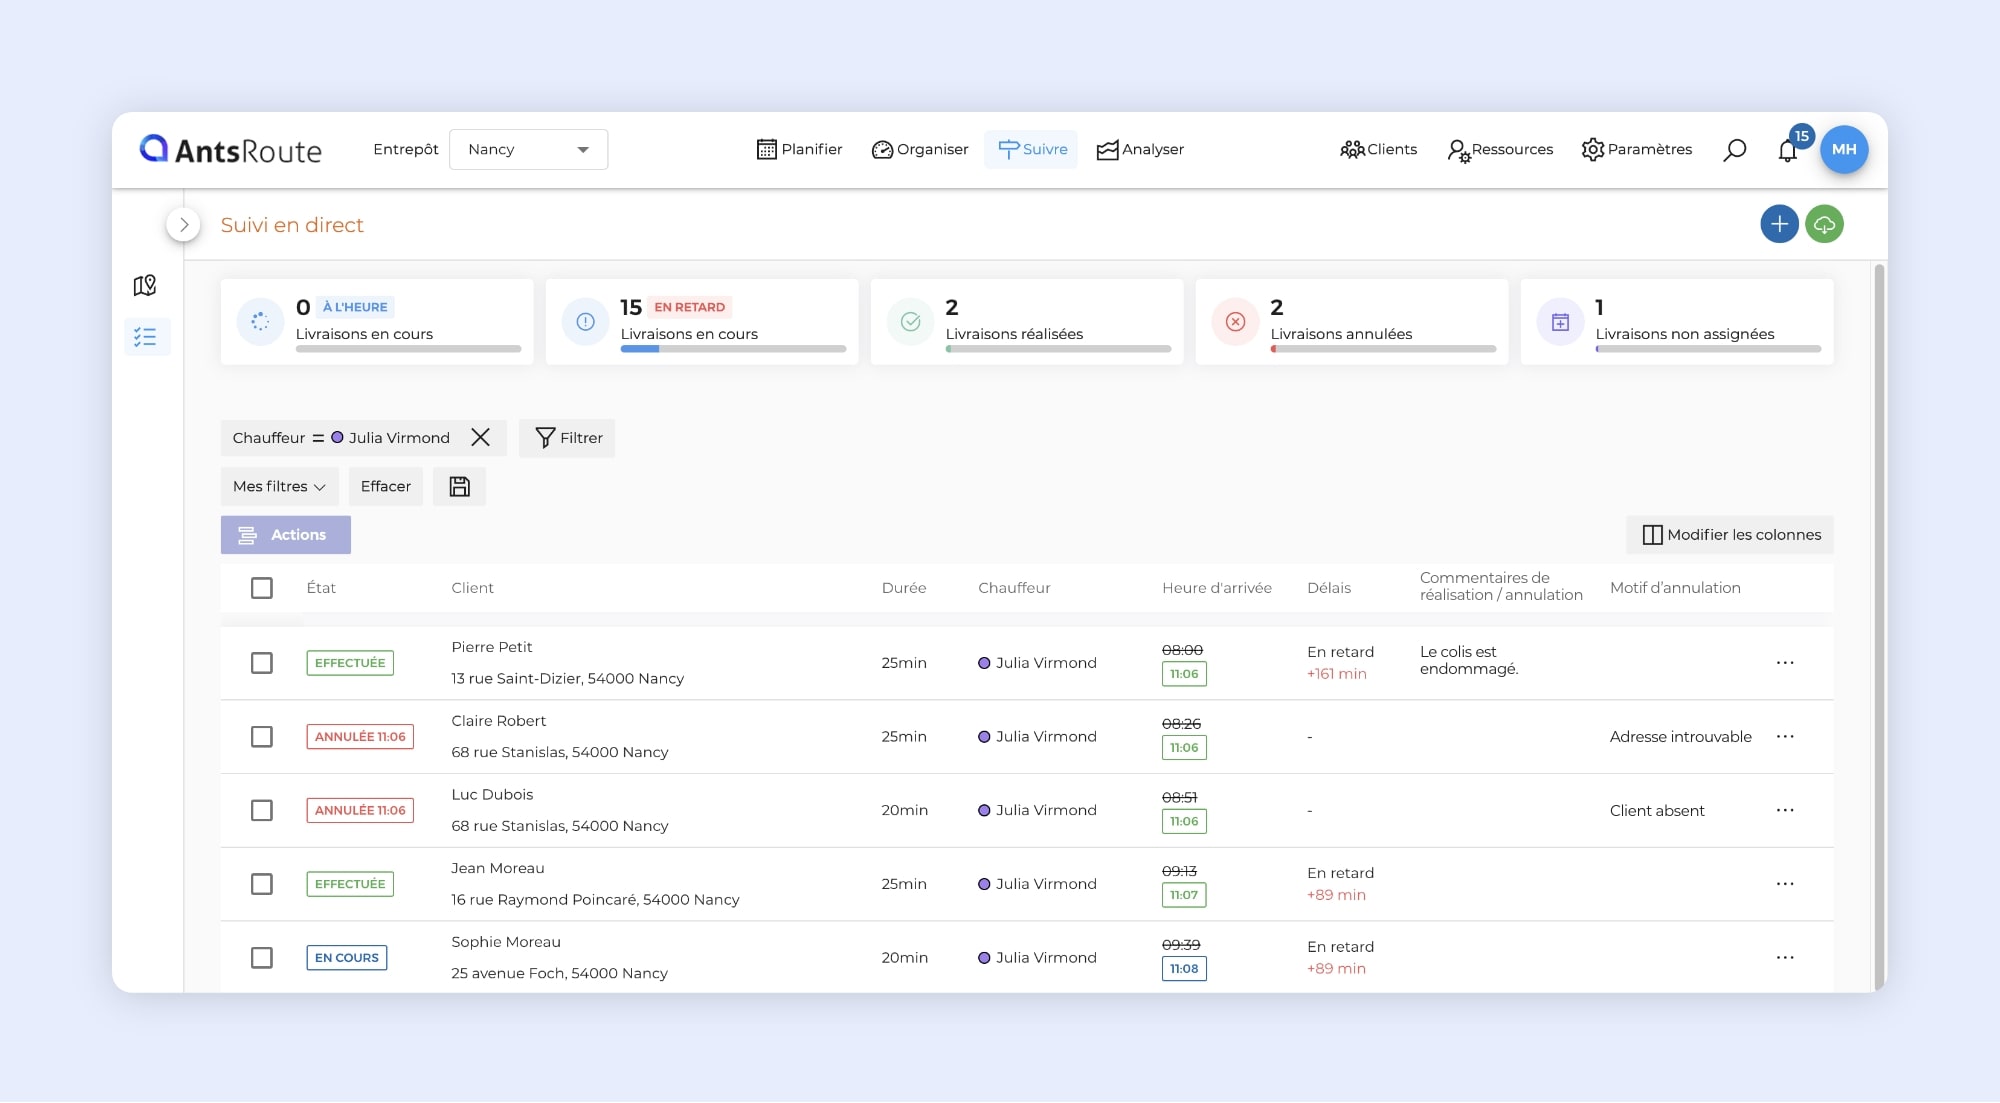Check the select-all checkbox in the header
This screenshot has width=2000, height=1103.
point(262,588)
